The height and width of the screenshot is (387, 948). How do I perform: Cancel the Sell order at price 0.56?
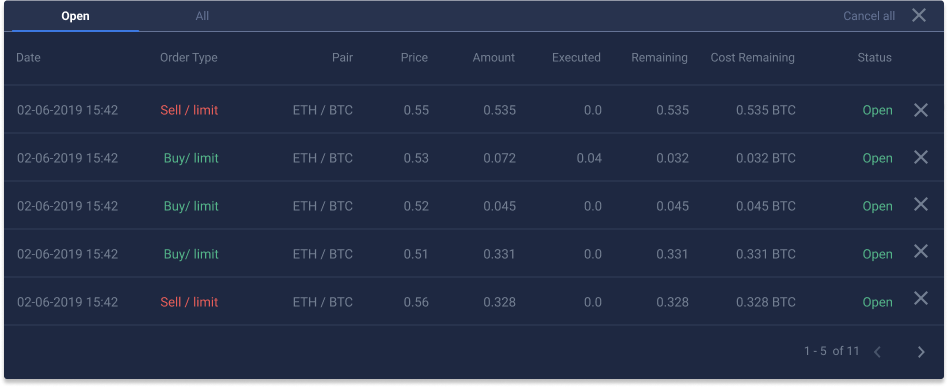920,298
